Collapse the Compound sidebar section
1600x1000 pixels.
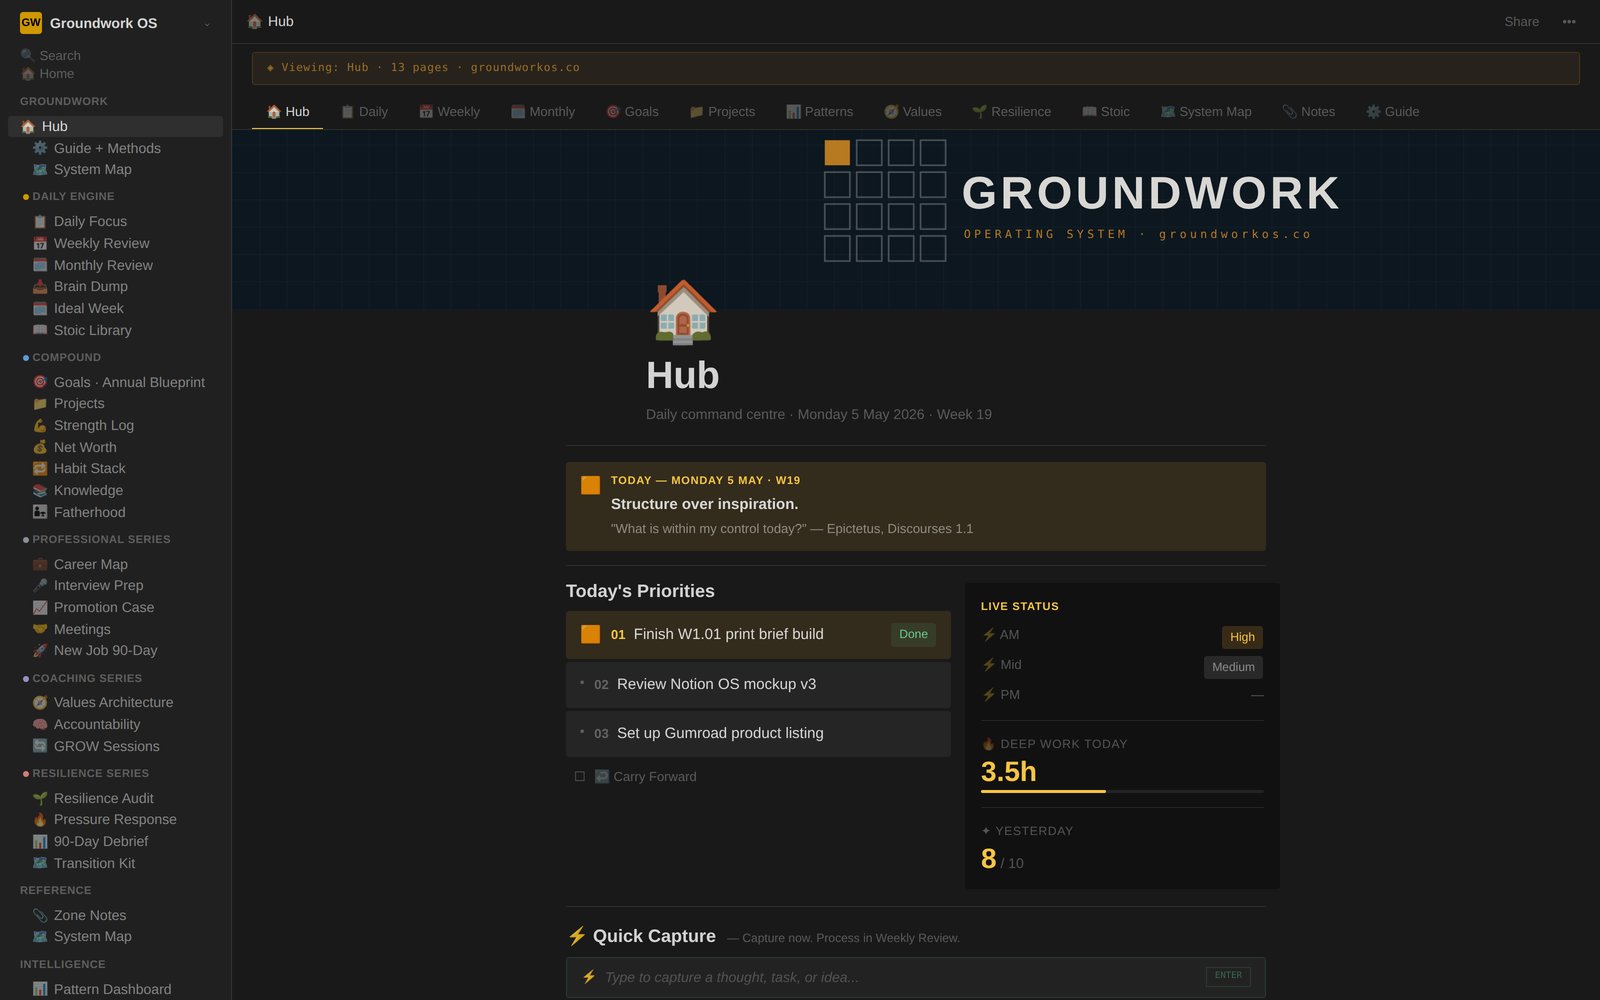[61, 357]
